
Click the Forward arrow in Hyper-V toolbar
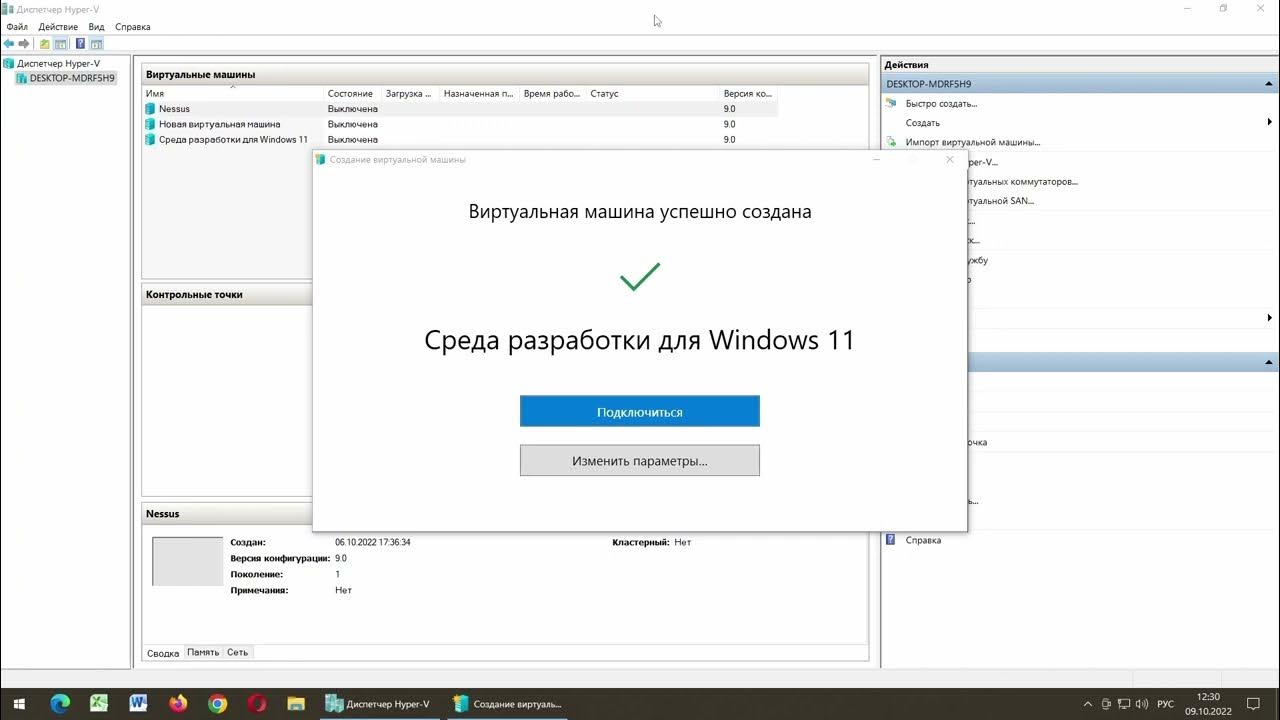[x=24, y=44]
